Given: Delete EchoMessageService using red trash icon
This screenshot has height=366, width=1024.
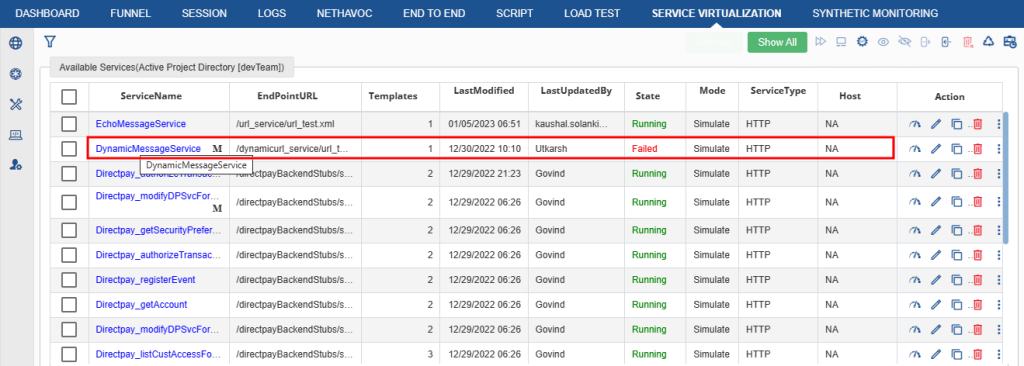Looking at the screenshot, I should (x=977, y=124).
